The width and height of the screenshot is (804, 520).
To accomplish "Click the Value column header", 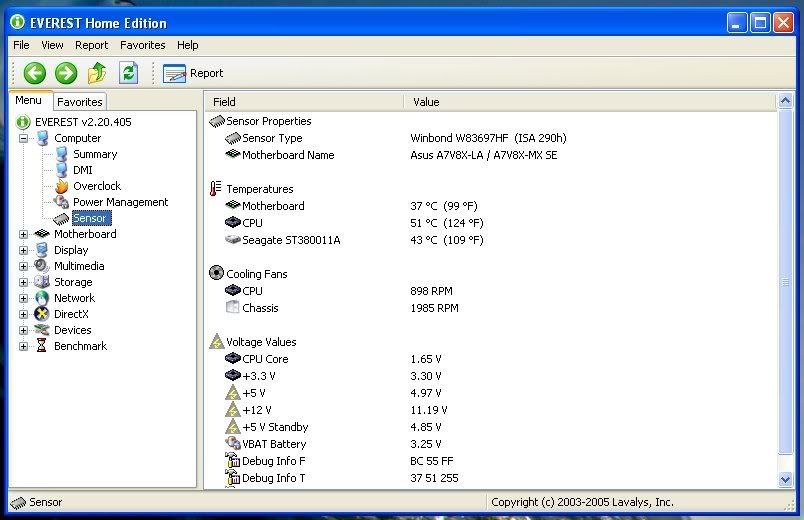I will (x=590, y=102).
